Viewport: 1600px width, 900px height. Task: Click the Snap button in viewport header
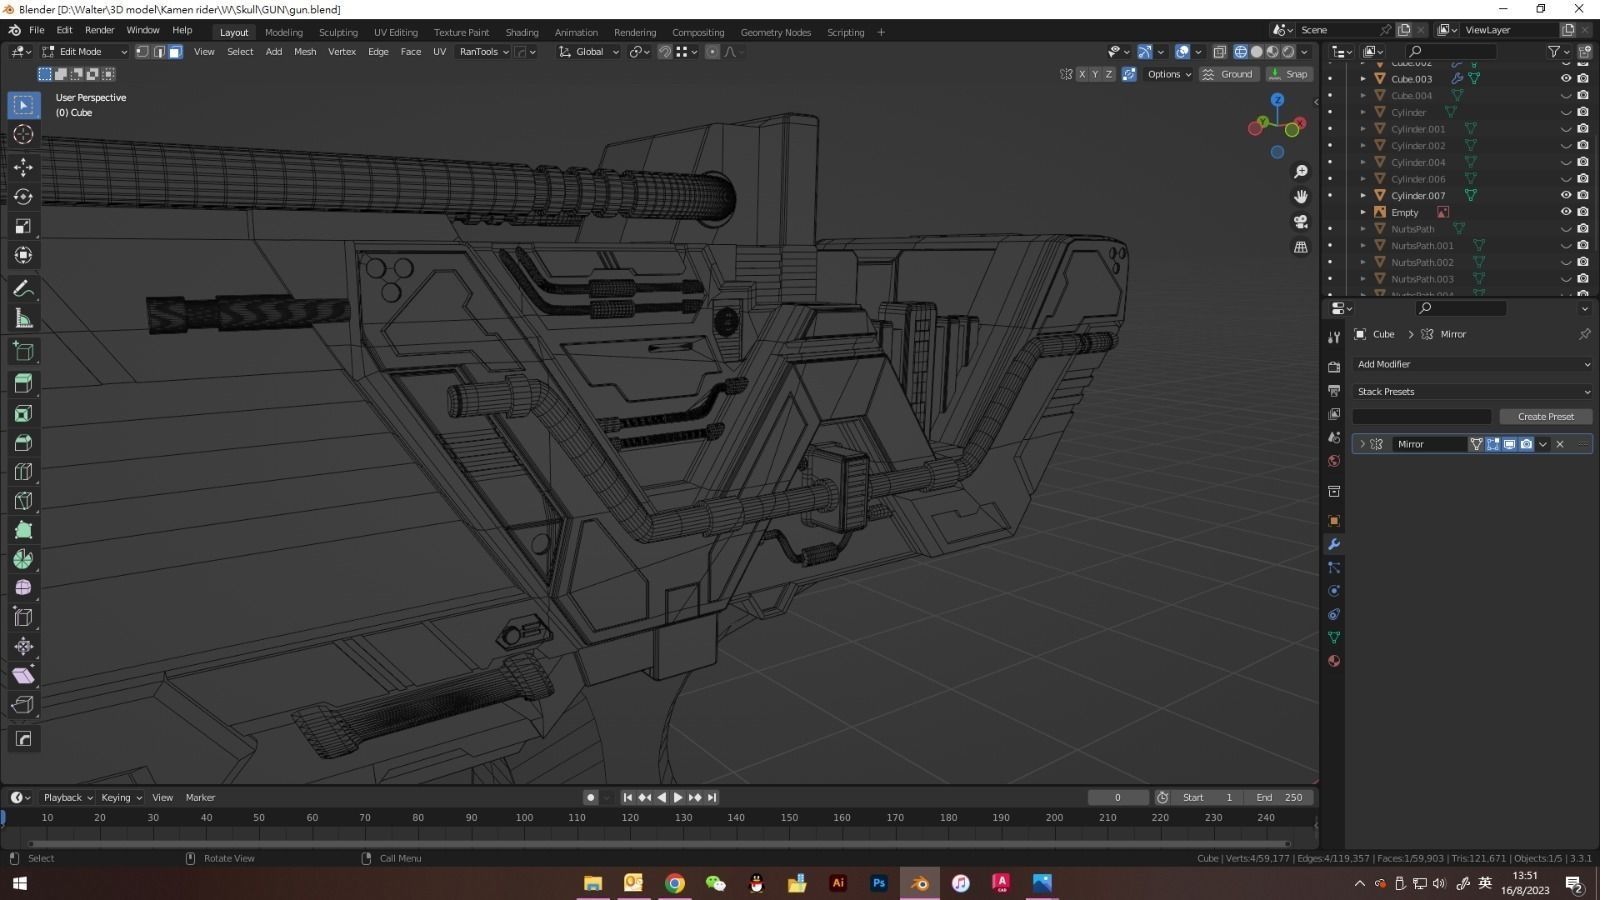pos(1289,74)
